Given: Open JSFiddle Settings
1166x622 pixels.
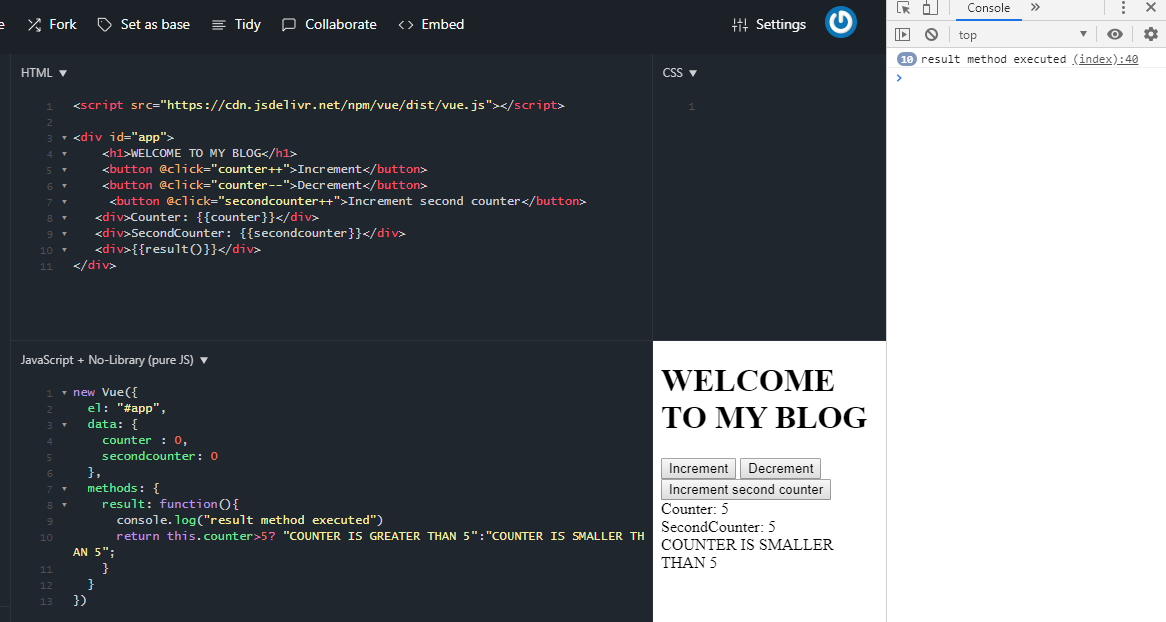Looking at the screenshot, I should (x=769, y=24).
